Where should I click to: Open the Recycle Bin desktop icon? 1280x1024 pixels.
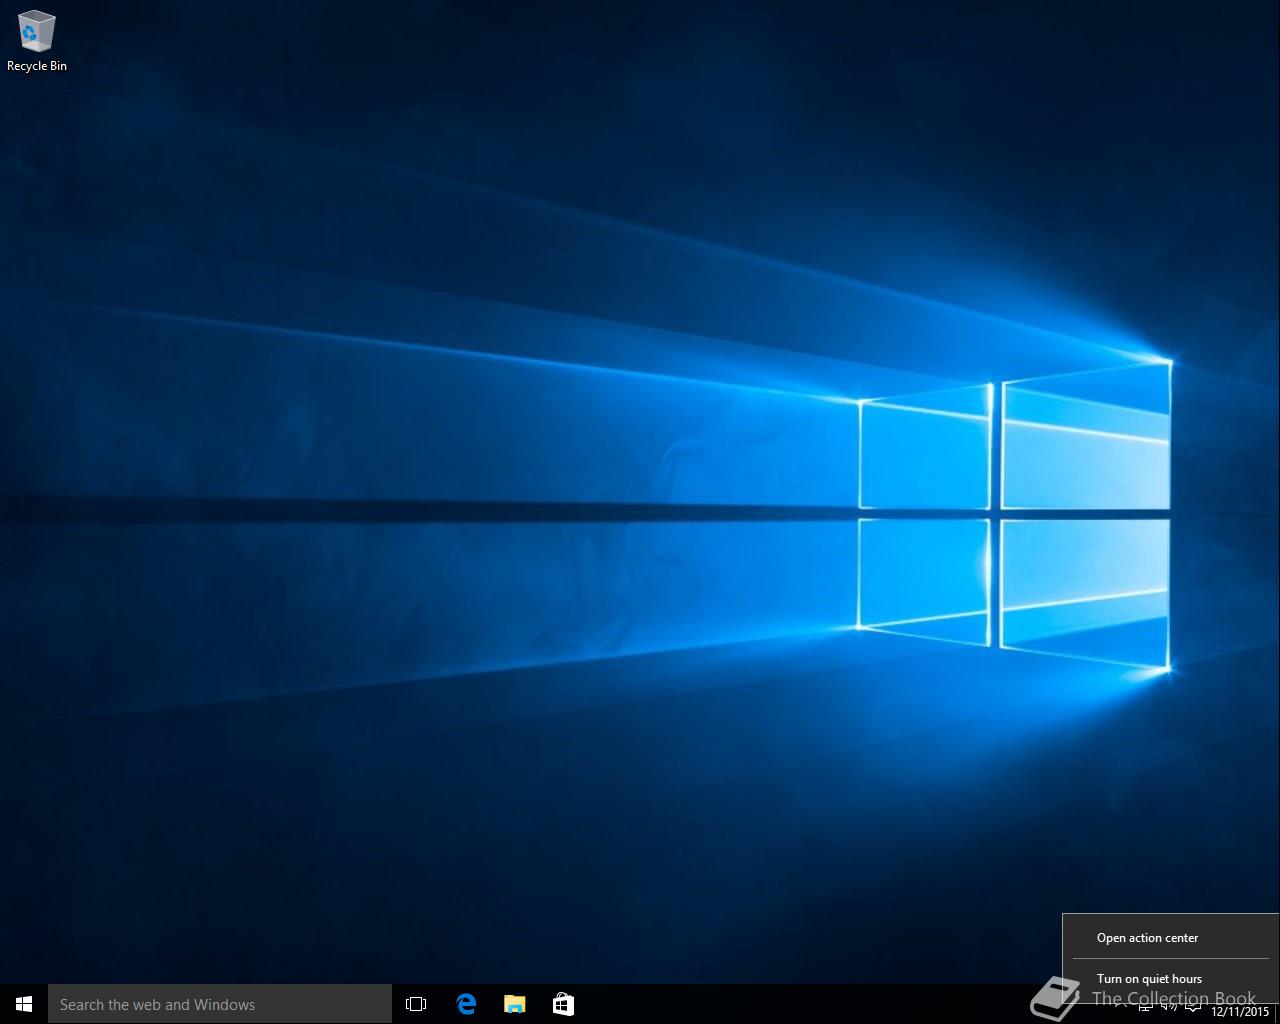(37, 41)
